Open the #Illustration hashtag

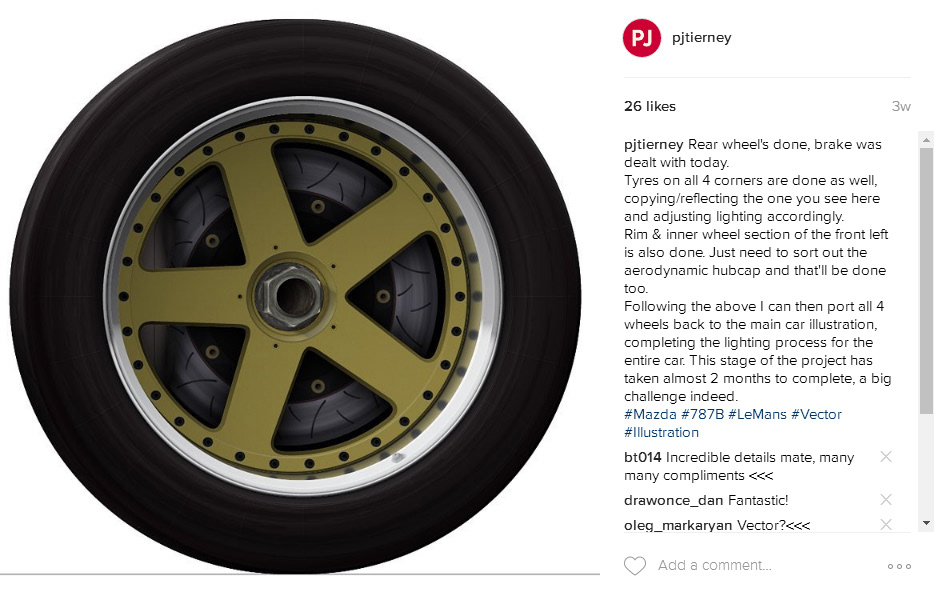click(661, 432)
